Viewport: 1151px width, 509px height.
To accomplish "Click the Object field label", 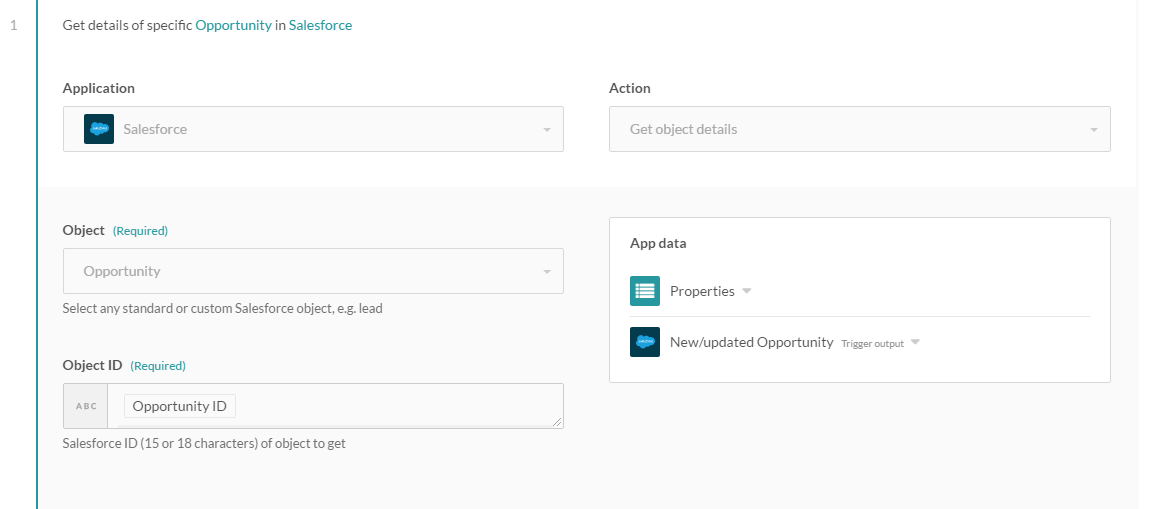I will tap(84, 230).
